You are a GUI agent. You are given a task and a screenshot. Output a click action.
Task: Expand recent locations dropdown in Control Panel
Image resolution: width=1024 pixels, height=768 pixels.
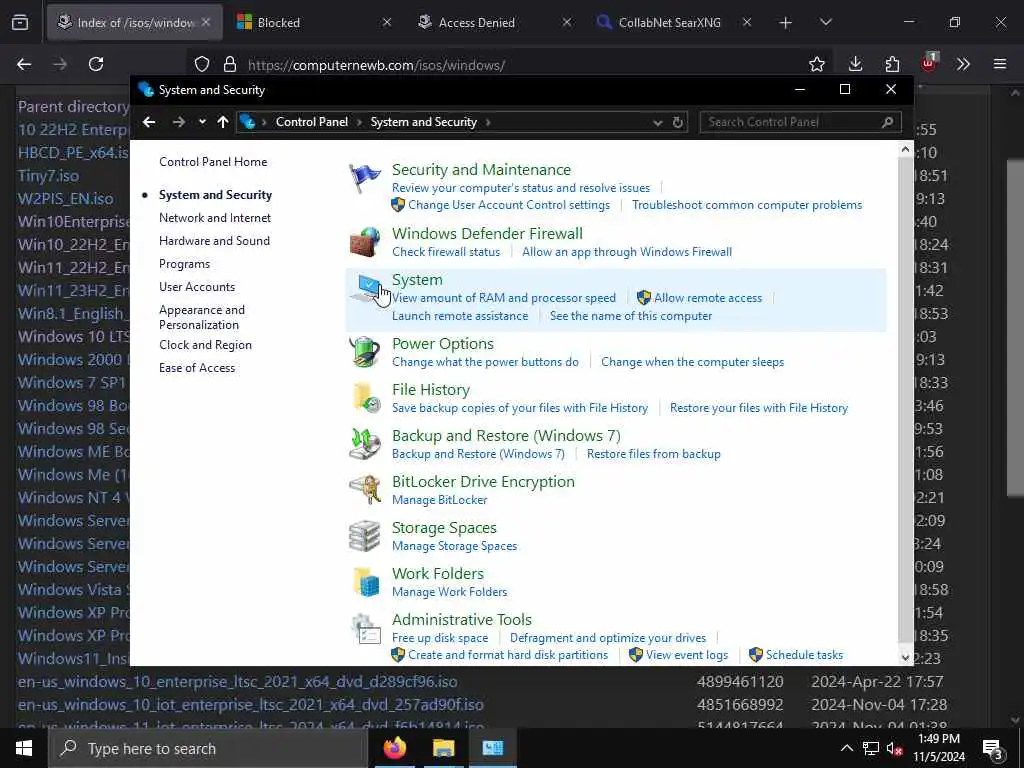tap(202, 122)
